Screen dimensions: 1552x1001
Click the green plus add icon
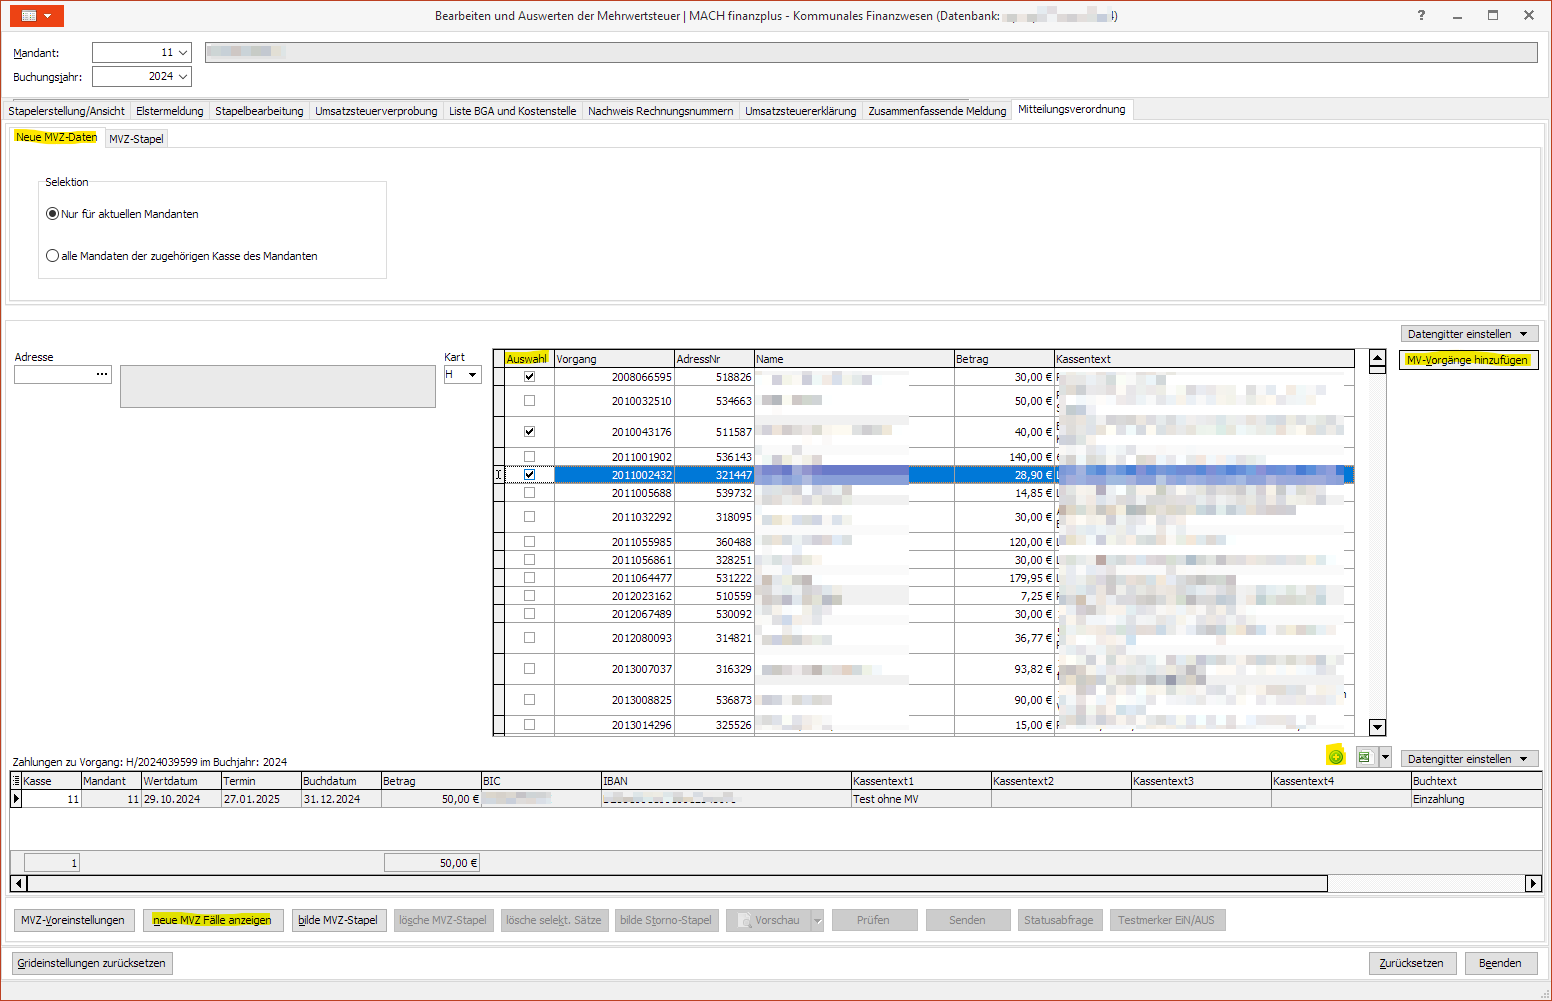pyautogui.click(x=1335, y=757)
